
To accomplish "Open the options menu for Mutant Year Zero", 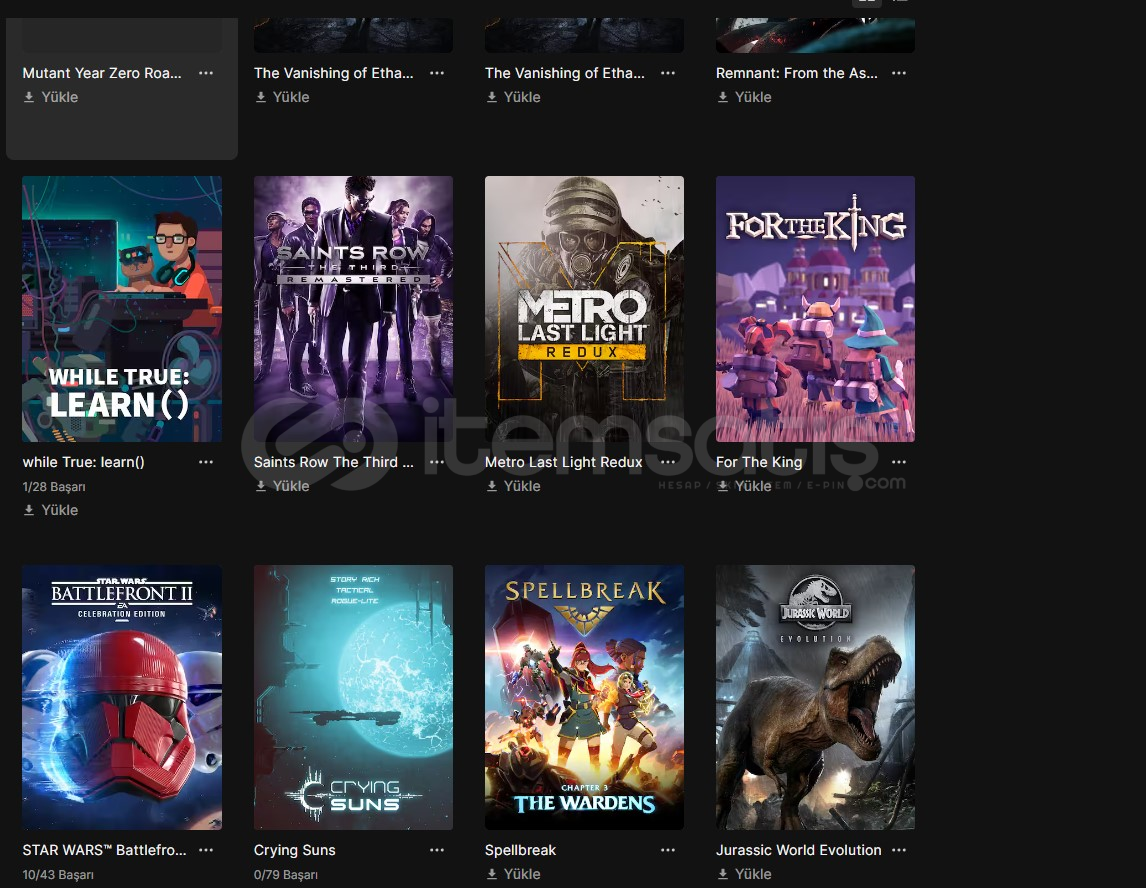I will click(x=206, y=73).
